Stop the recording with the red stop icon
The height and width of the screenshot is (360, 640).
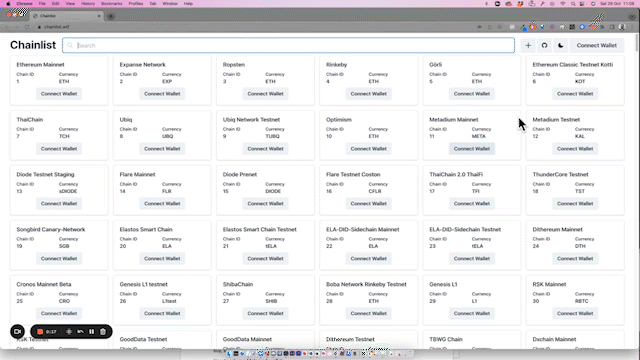(40, 332)
